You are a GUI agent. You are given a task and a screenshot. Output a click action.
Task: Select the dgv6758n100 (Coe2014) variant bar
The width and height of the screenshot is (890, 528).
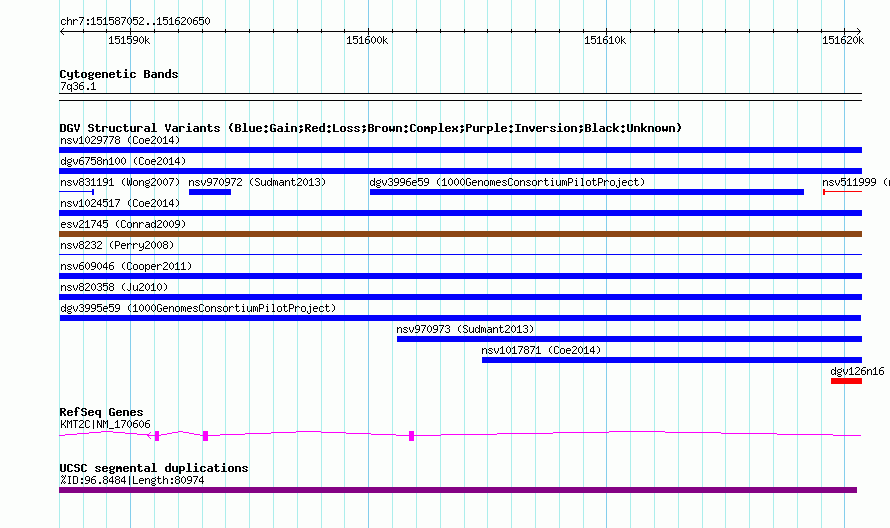[460, 171]
